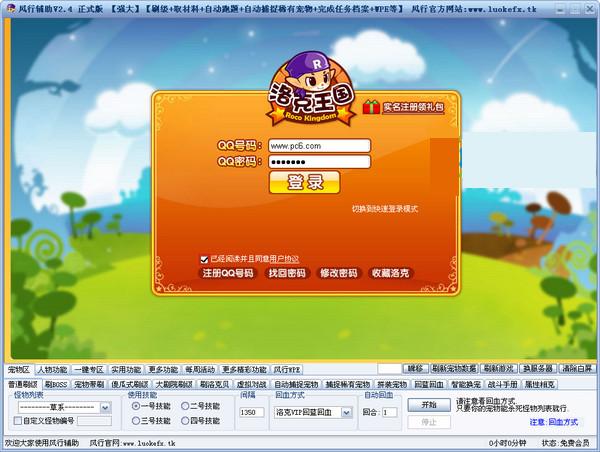The height and width of the screenshot is (452, 600).
Task: Select the 拼装宠物 sub-tab
Action: click(392, 385)
